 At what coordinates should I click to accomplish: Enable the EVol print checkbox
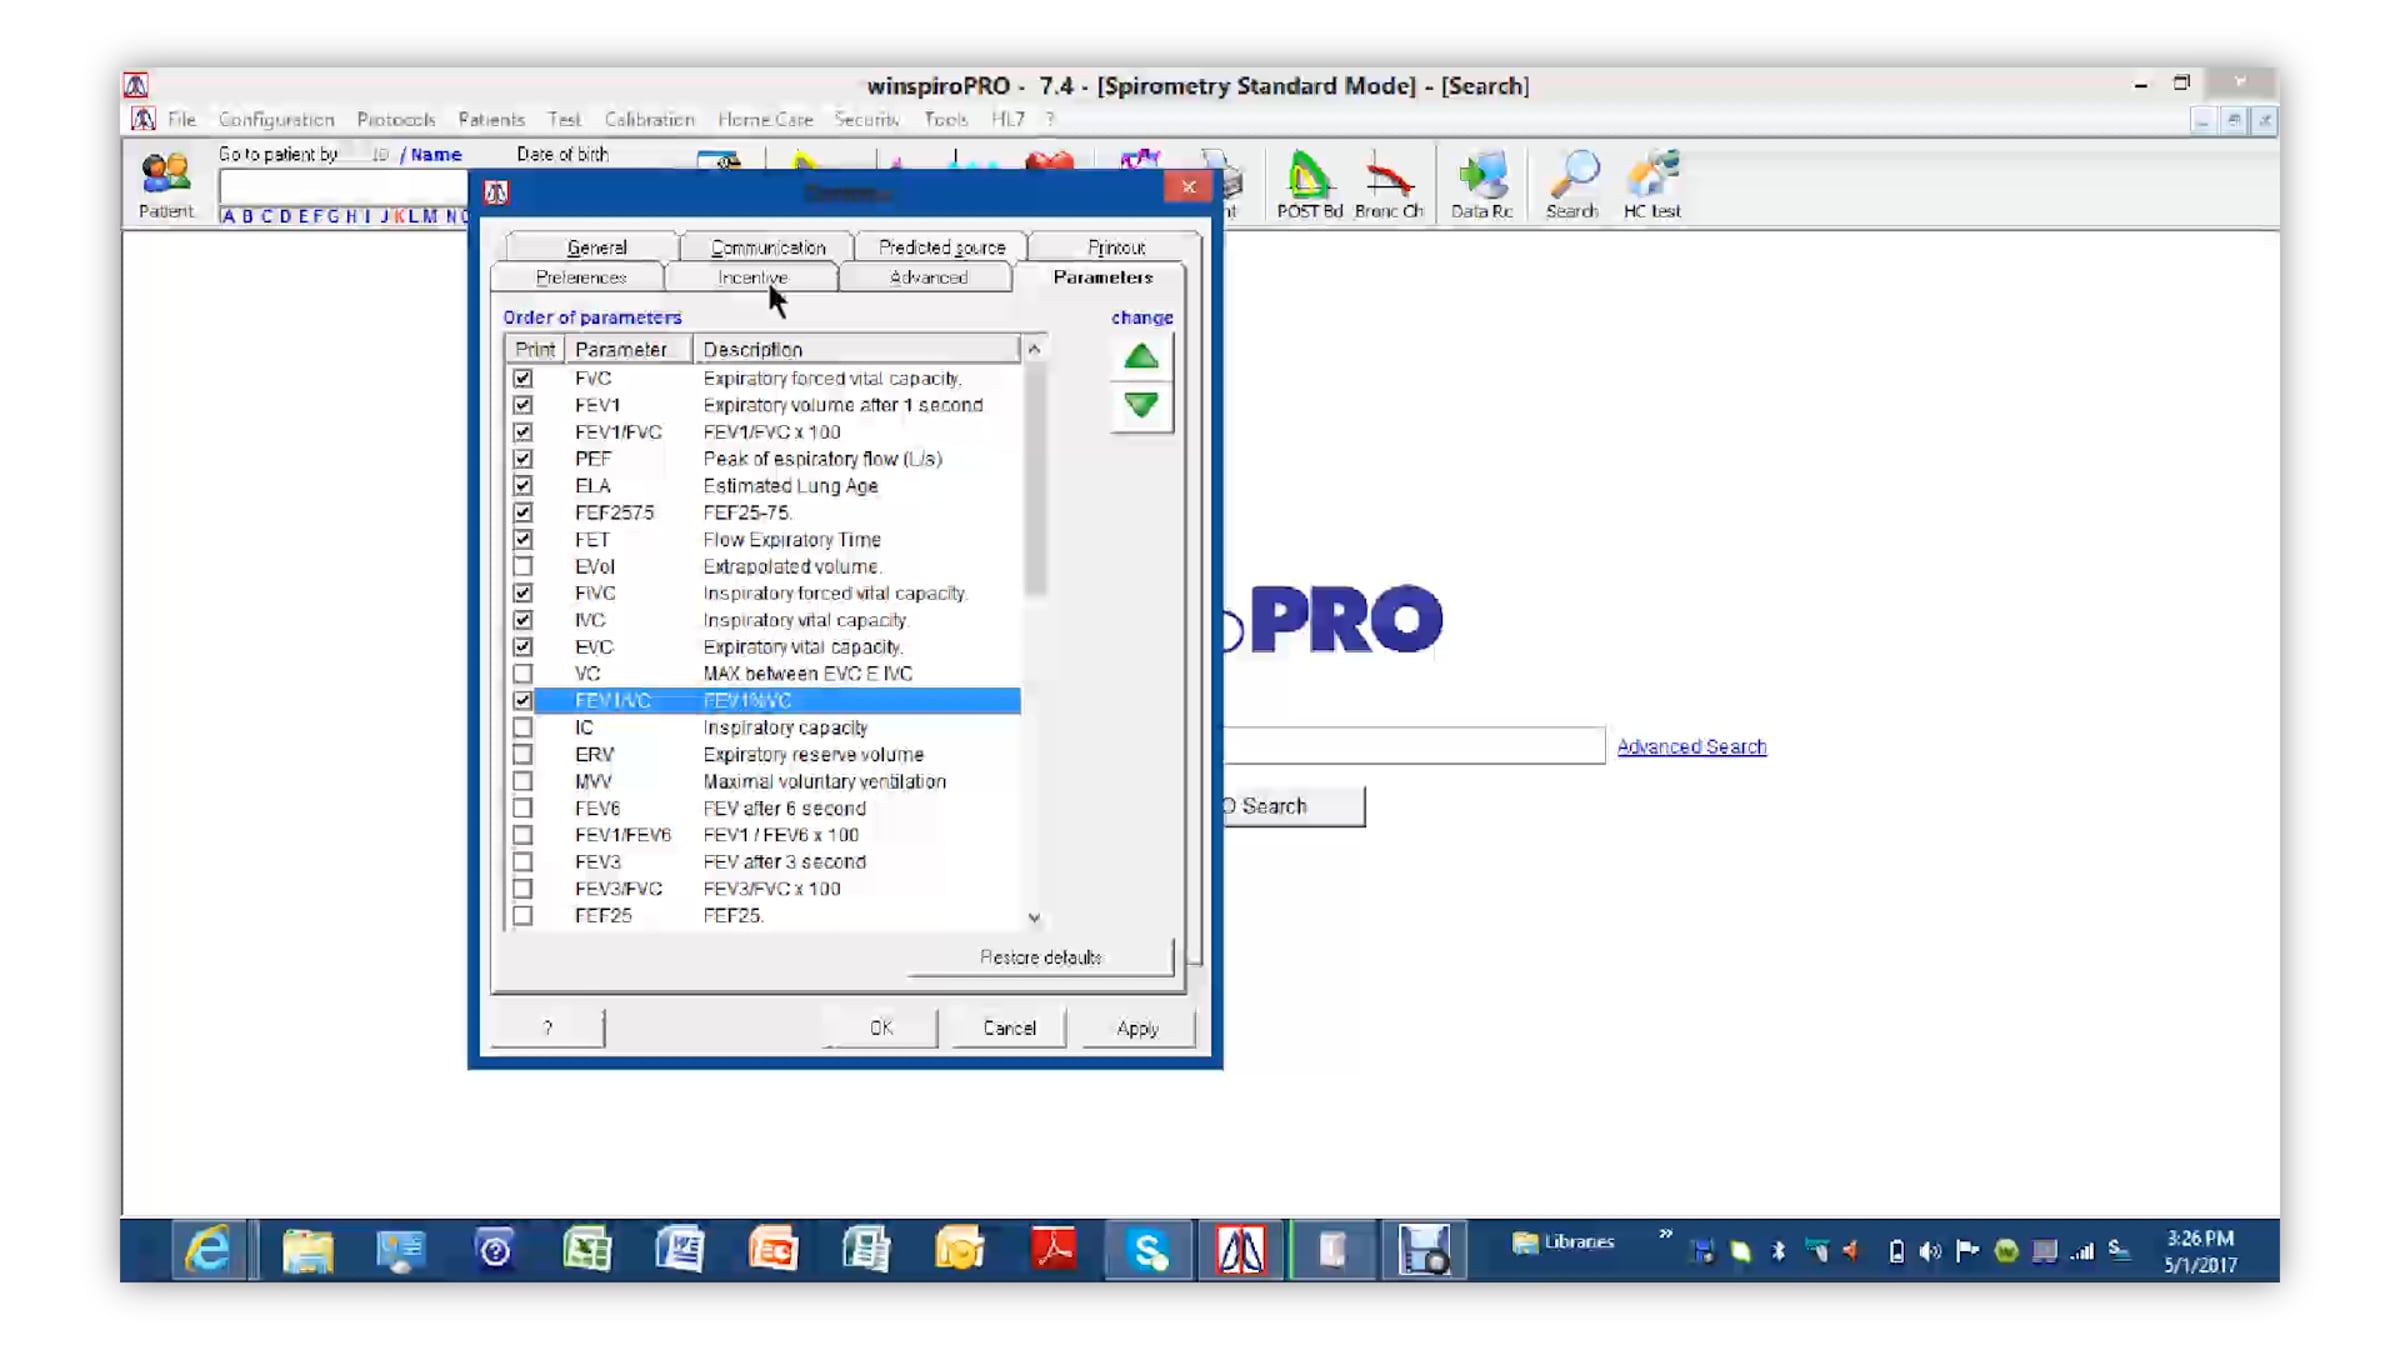[x=522, y=566]
